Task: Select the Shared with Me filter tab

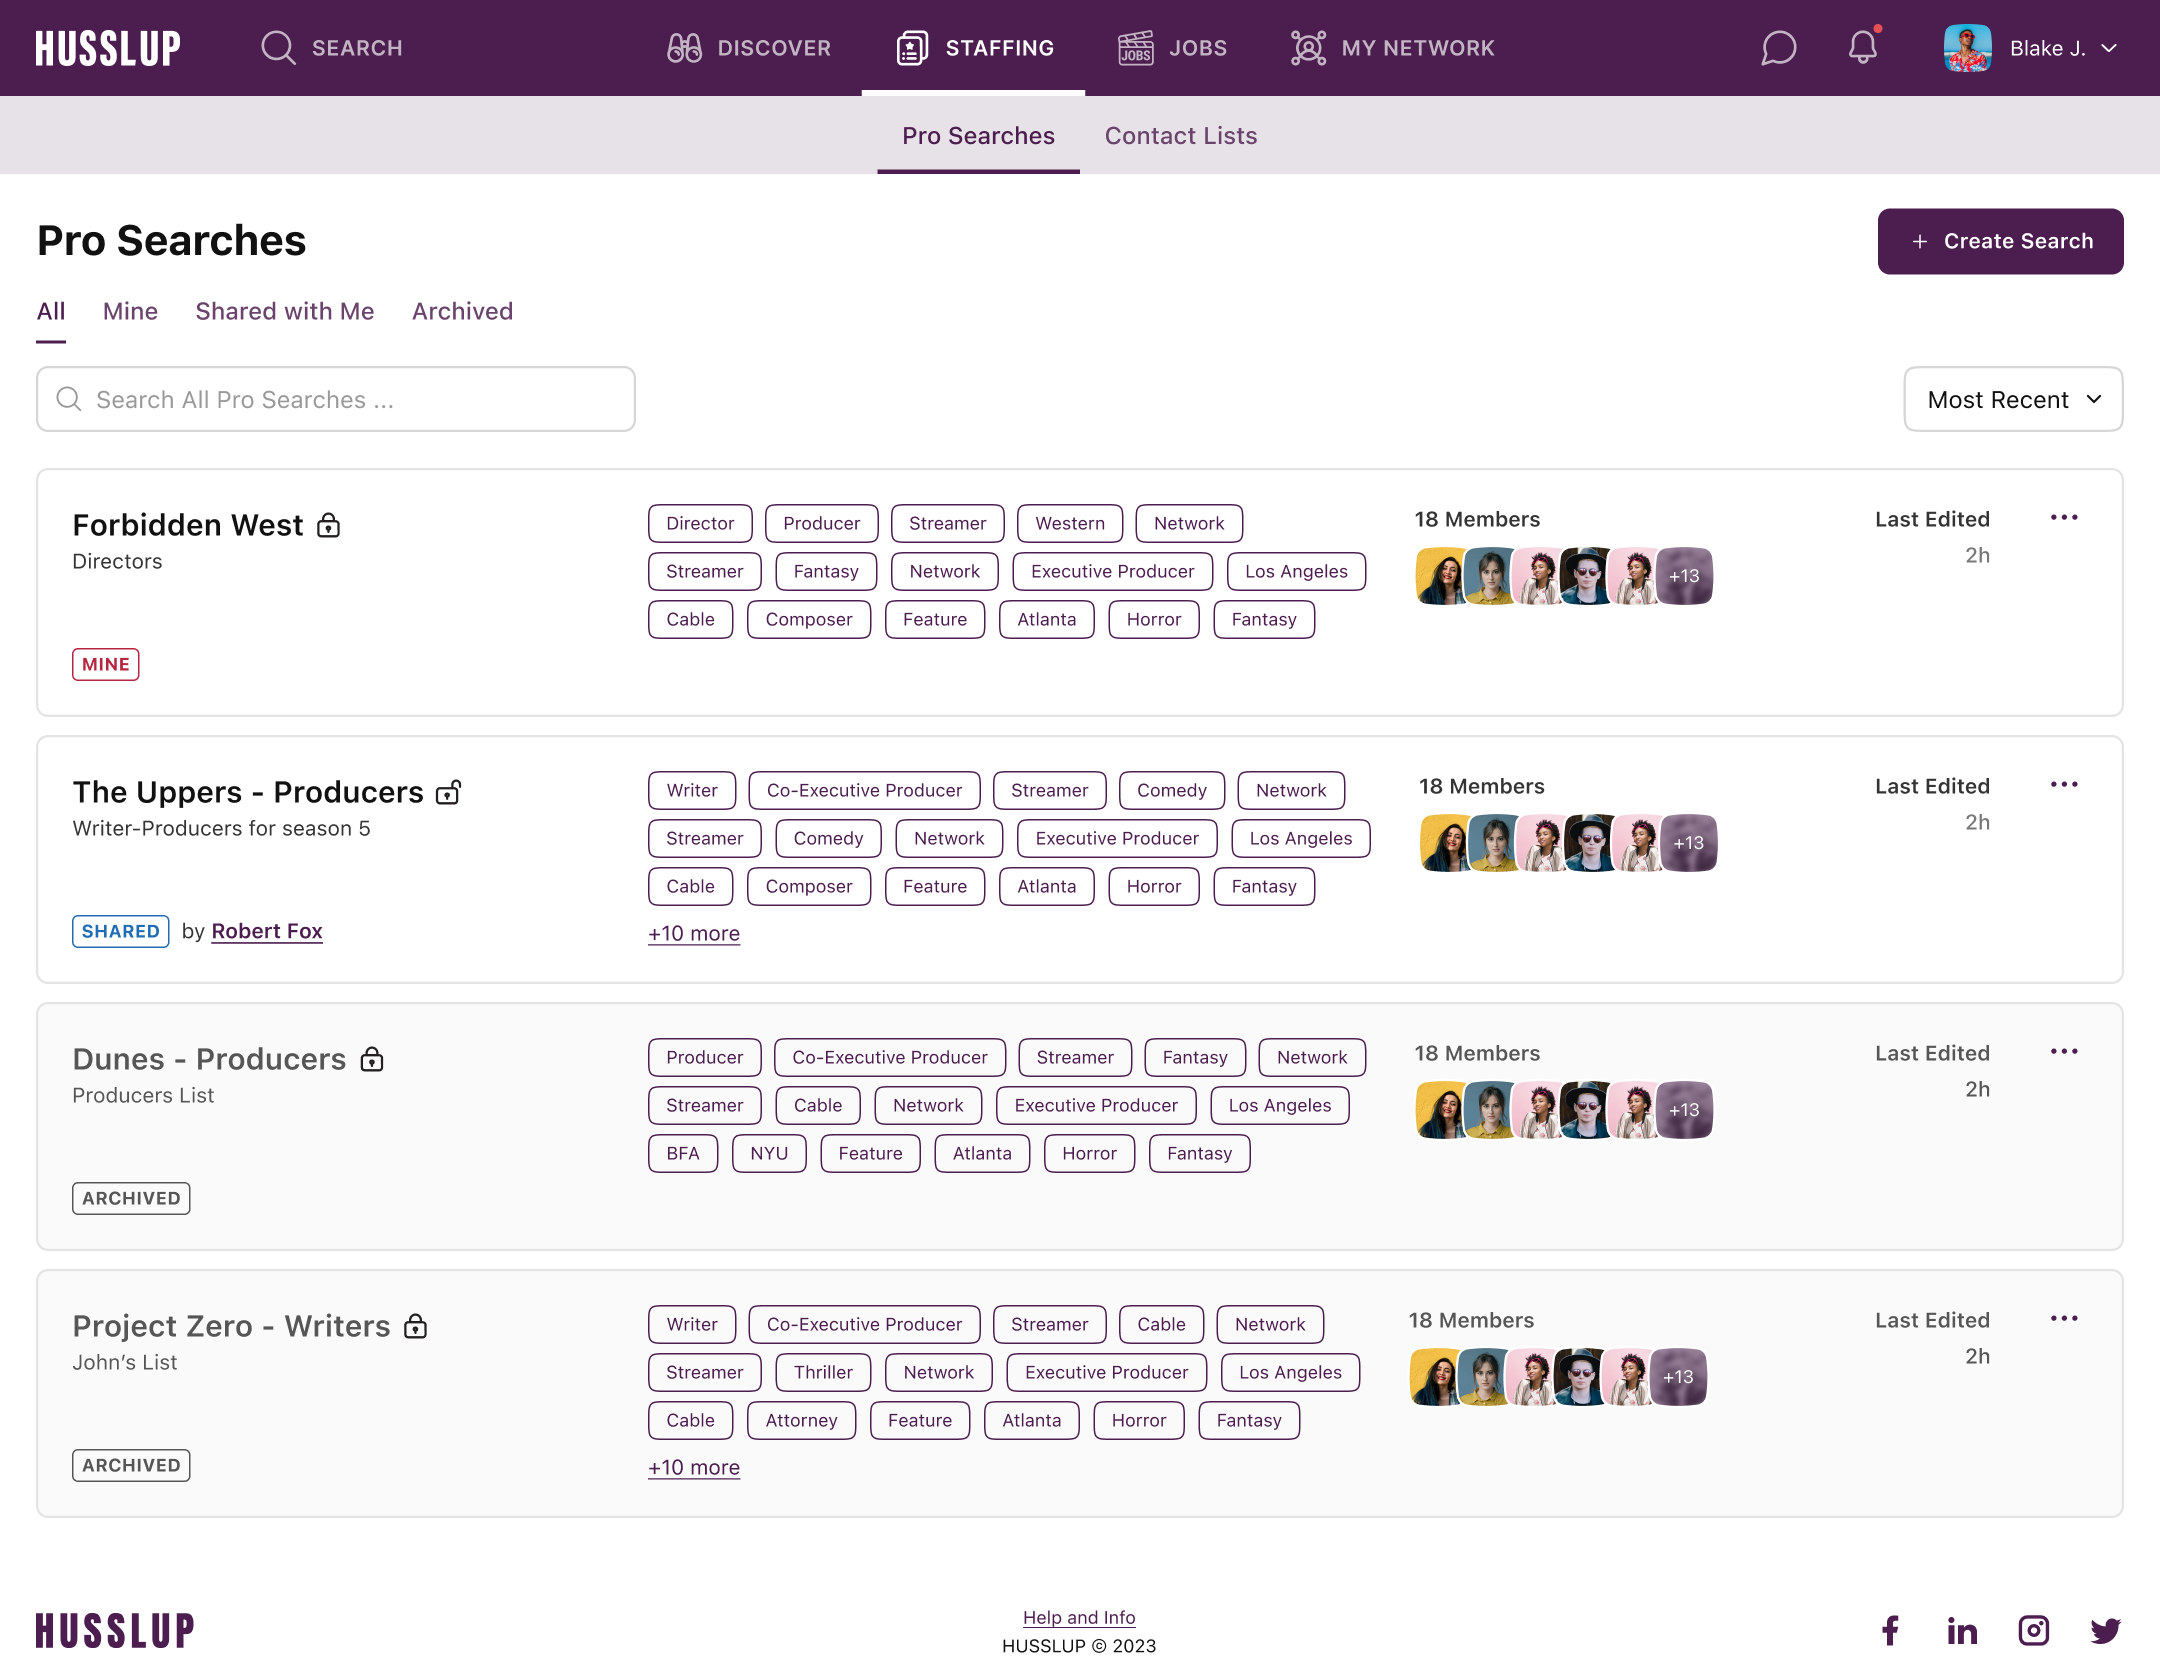Action: pos(284,311)
